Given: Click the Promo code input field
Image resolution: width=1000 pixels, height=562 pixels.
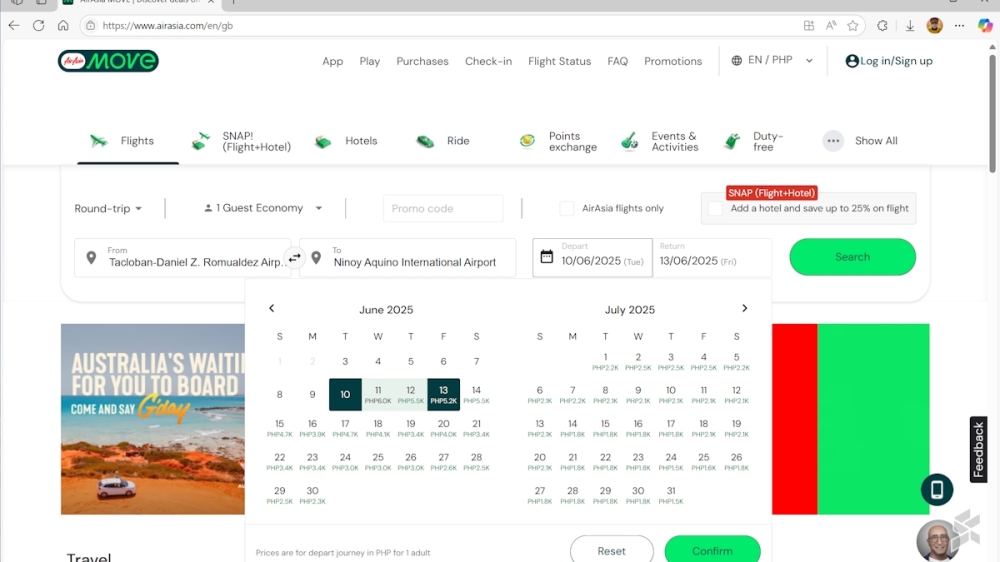Looking at the screenshot, I should tap(442, 208).
